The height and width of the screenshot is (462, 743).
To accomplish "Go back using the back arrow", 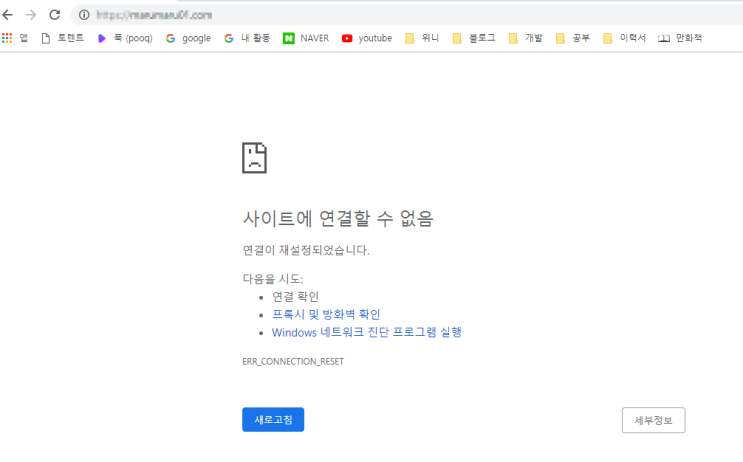I will pyautogui.click(x=8, y=15).
